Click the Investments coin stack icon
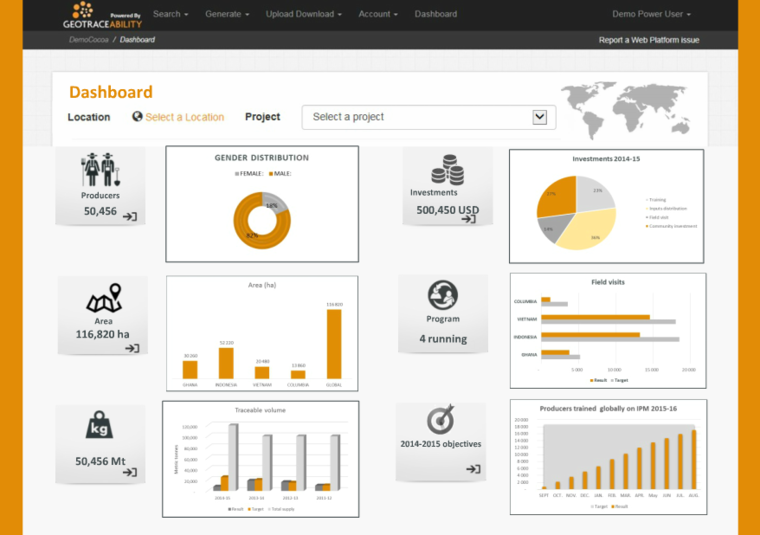This screenshot has width=760, height=535. [x=446, y=168]
